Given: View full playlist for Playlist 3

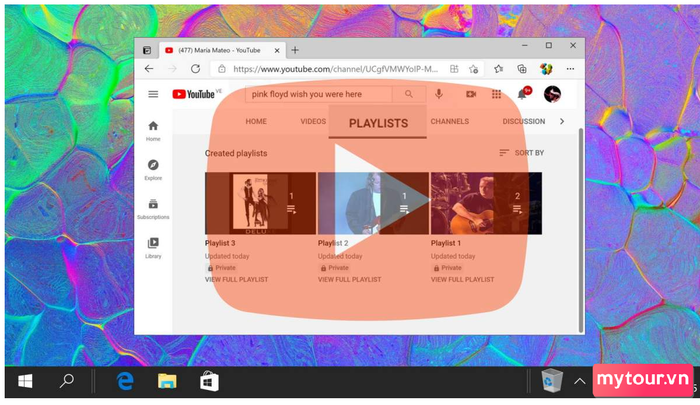Looking at the screenshot, I should click(x=237, y=280).
